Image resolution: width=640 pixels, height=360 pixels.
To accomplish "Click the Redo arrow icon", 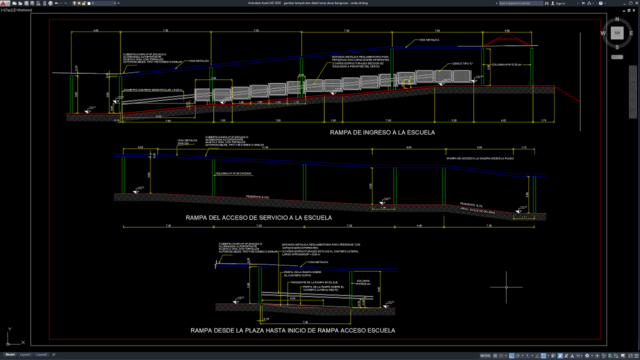I will coord(66,3).
